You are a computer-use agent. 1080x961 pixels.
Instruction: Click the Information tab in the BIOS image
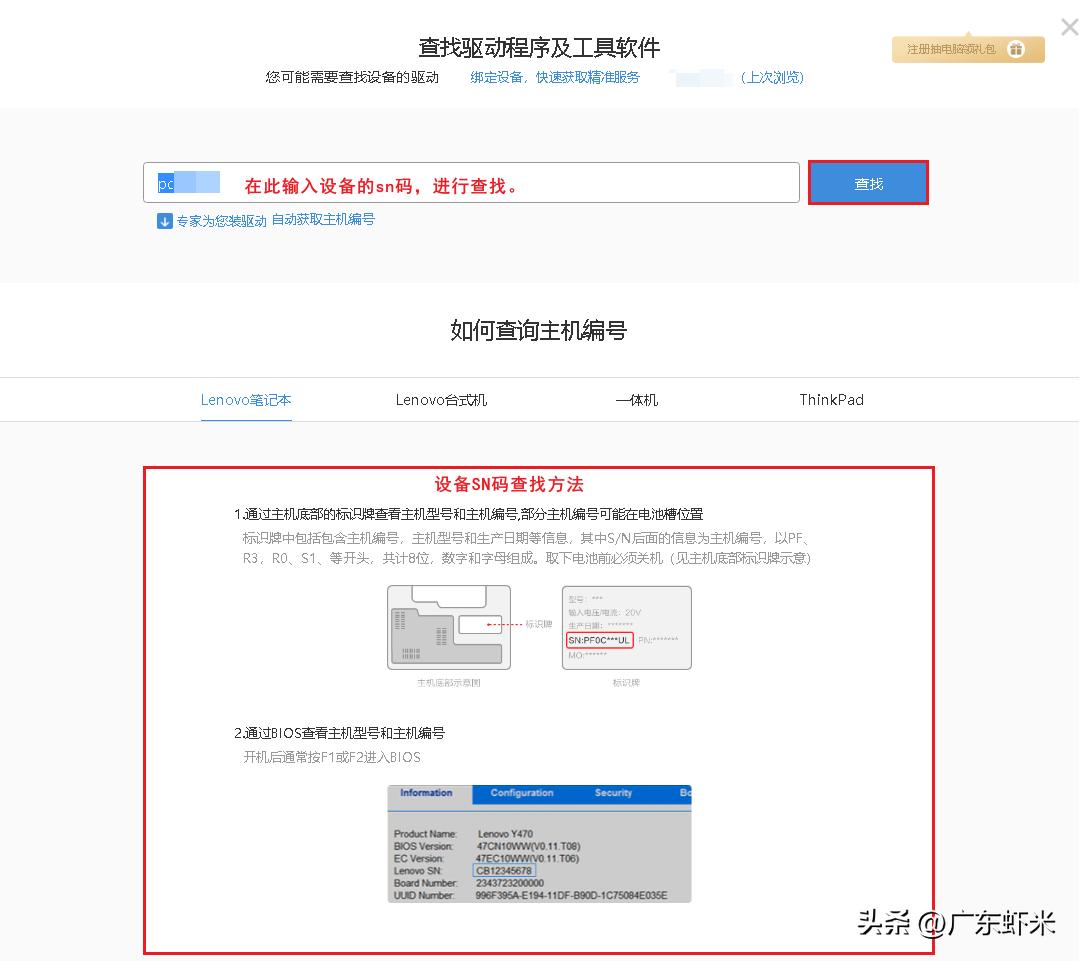coord(428,793)
